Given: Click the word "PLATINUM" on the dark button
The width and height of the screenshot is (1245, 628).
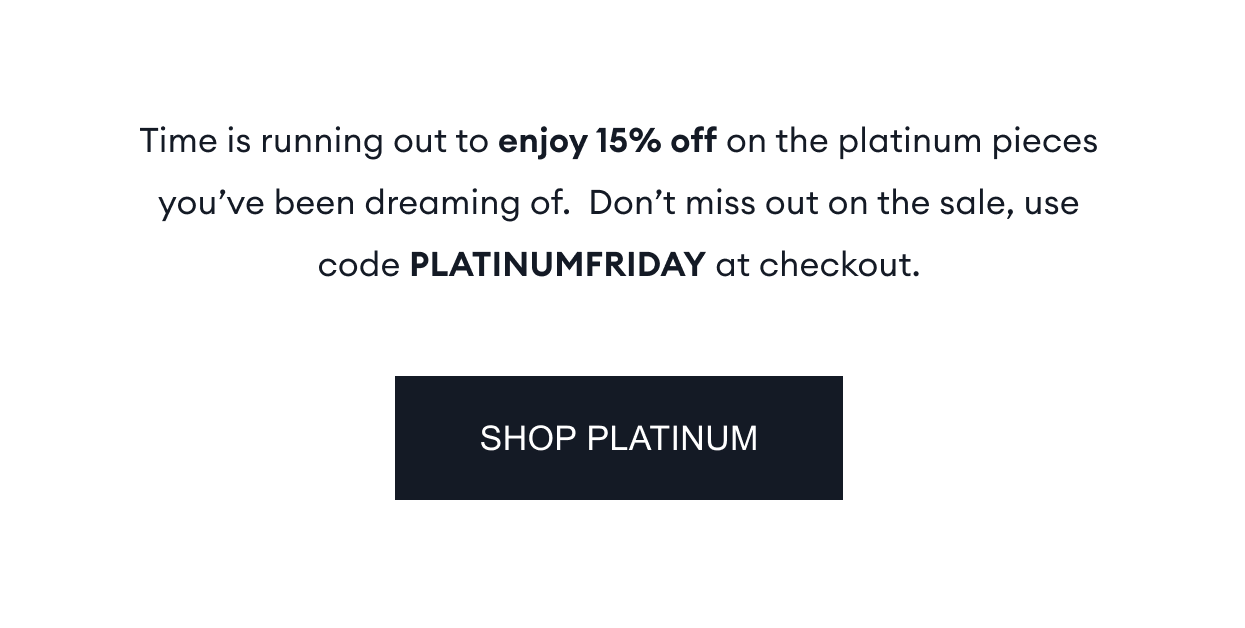Looking at the screenshot, I should [672, 438].
